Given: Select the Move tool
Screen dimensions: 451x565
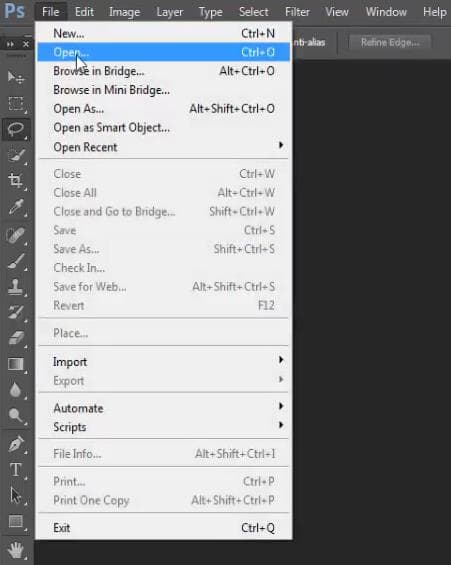Looking at the screenshot, I should pos(16,77).
